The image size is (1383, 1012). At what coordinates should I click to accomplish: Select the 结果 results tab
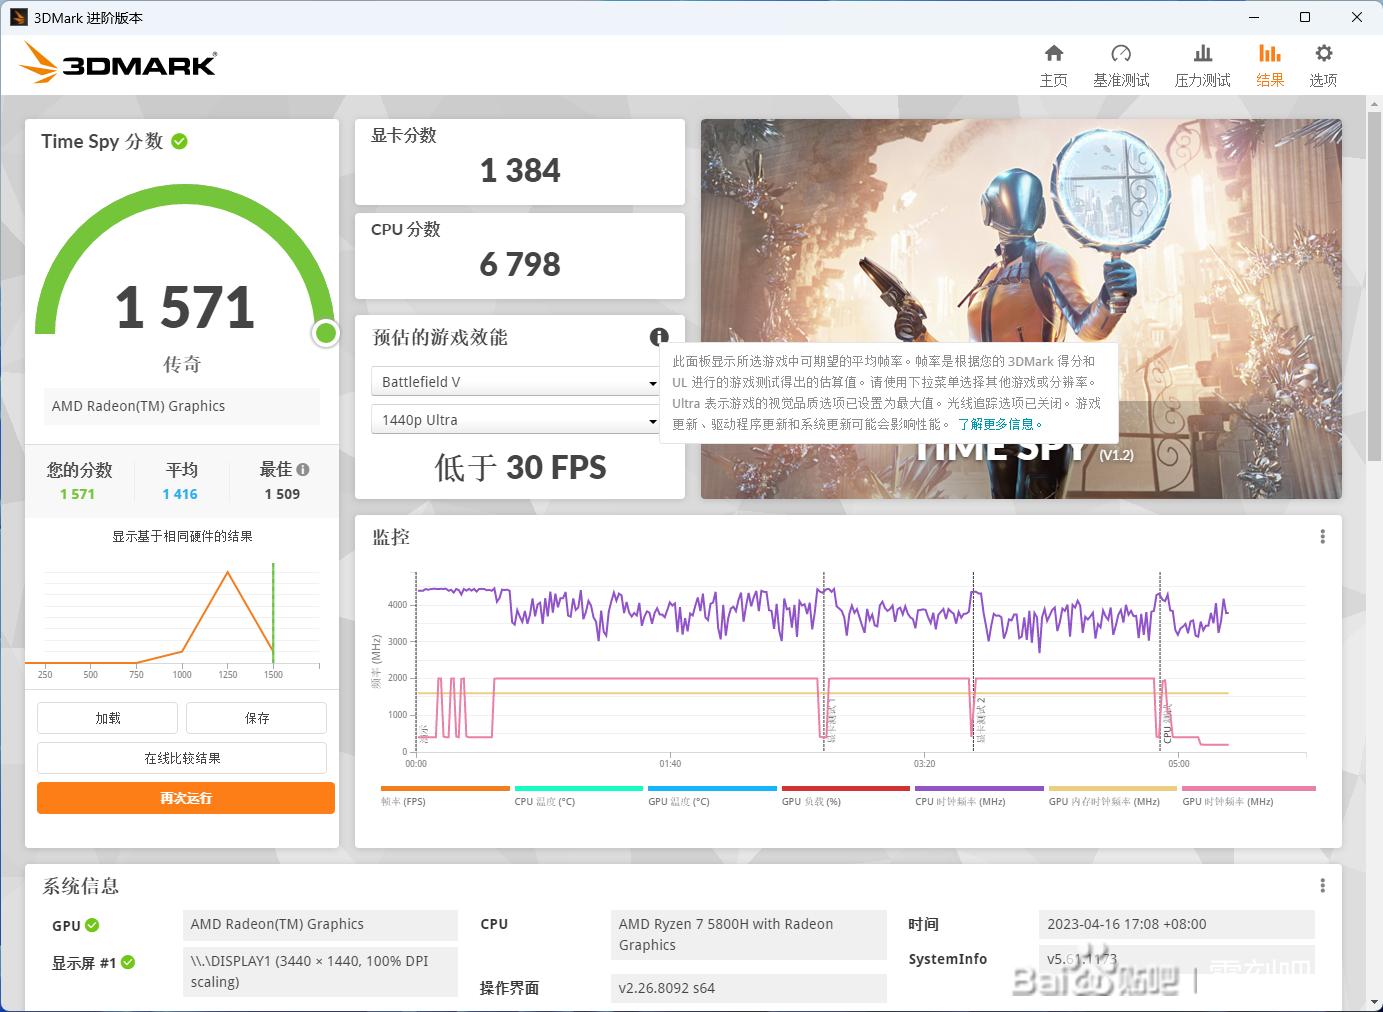(1270, 65)
